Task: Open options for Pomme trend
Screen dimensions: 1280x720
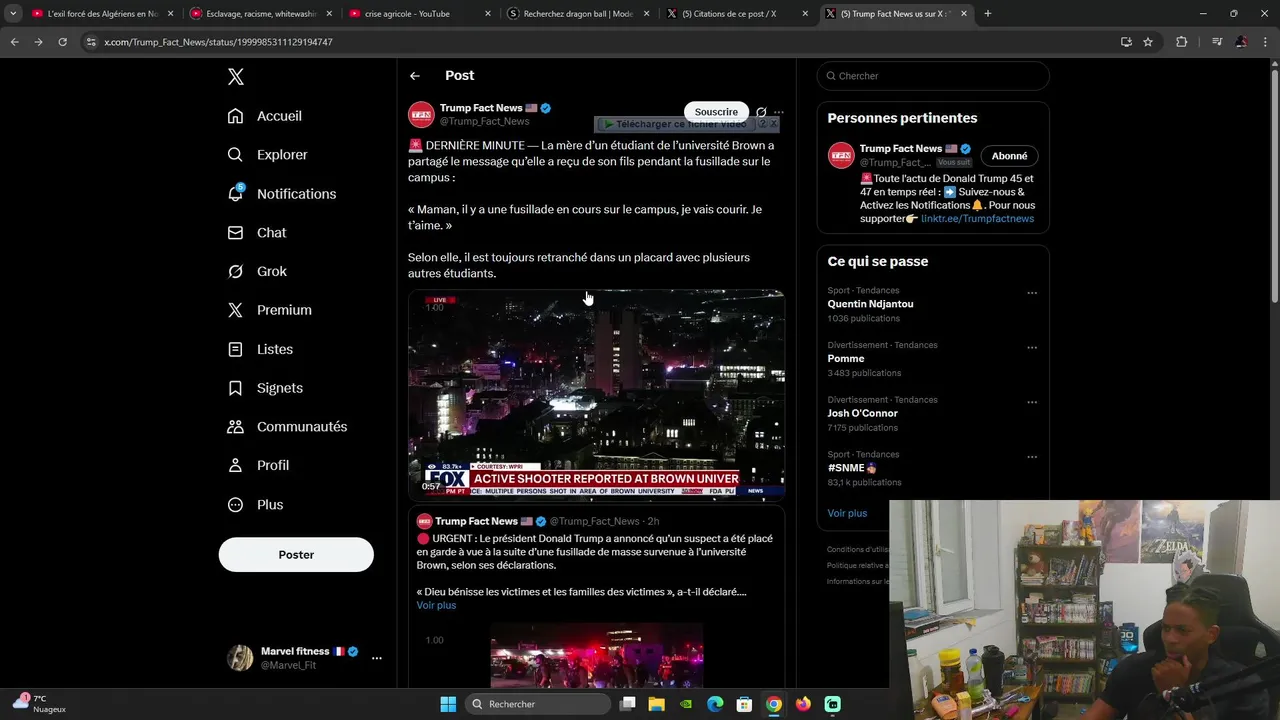Action: pos(1032,348)
